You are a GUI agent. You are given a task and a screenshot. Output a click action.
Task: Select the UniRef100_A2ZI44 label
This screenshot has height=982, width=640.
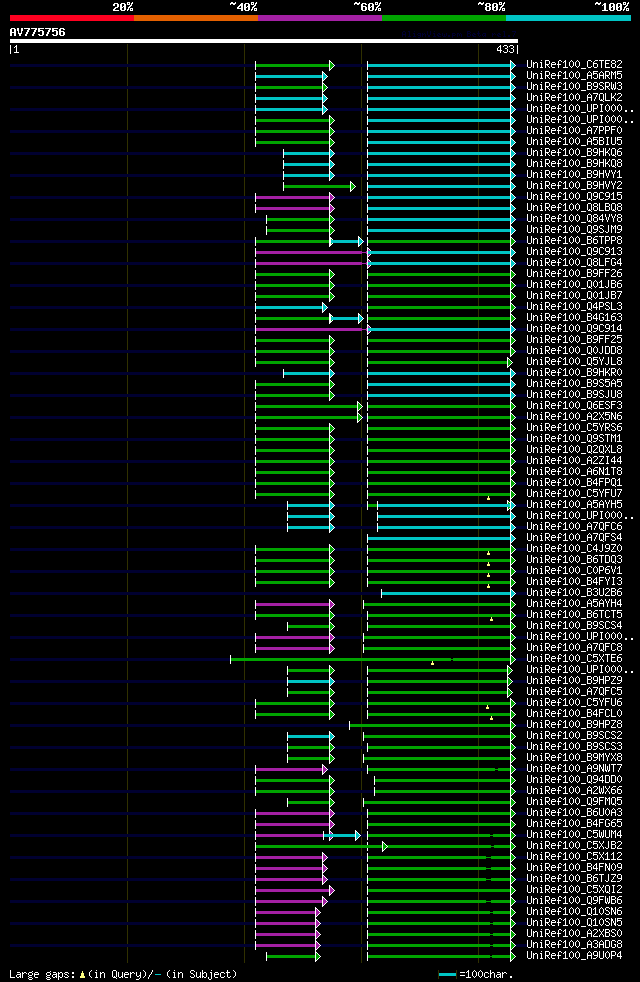tap(574, 461)
